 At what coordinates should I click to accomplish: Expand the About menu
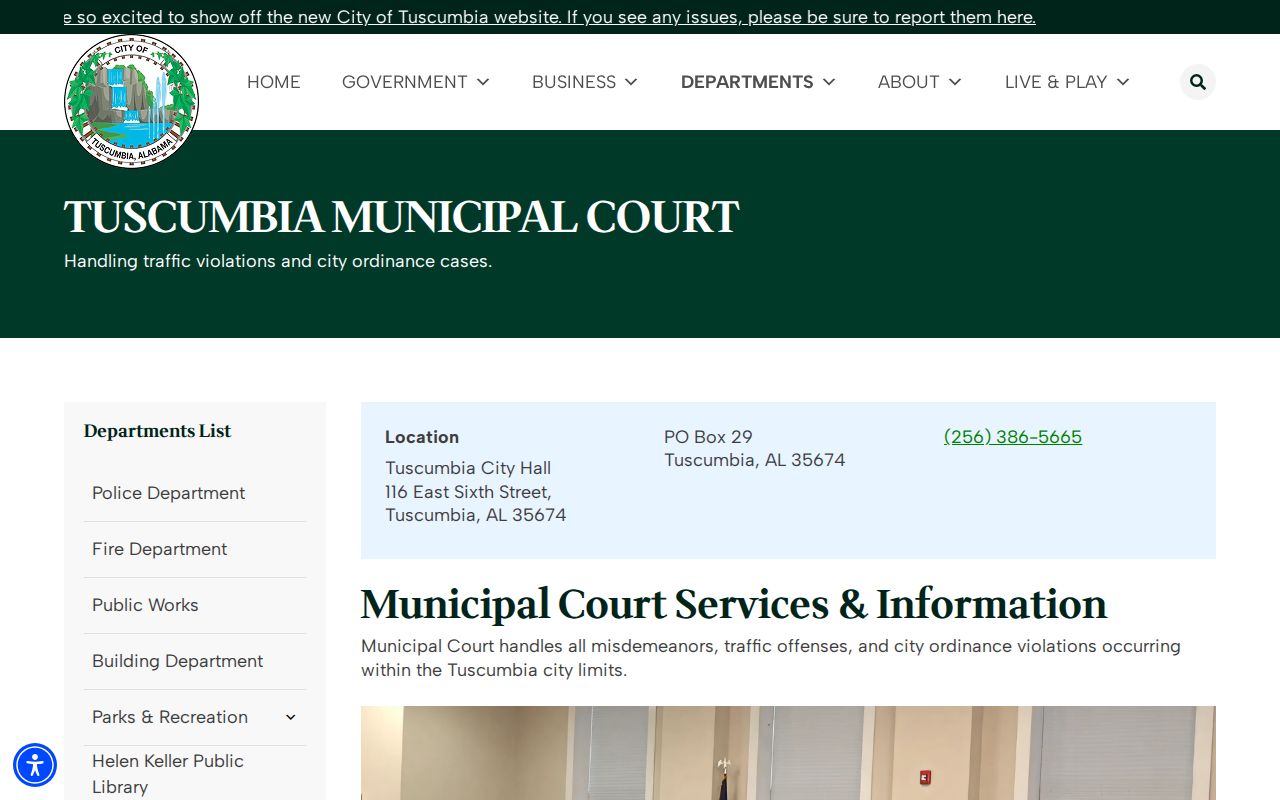[919, 82]
